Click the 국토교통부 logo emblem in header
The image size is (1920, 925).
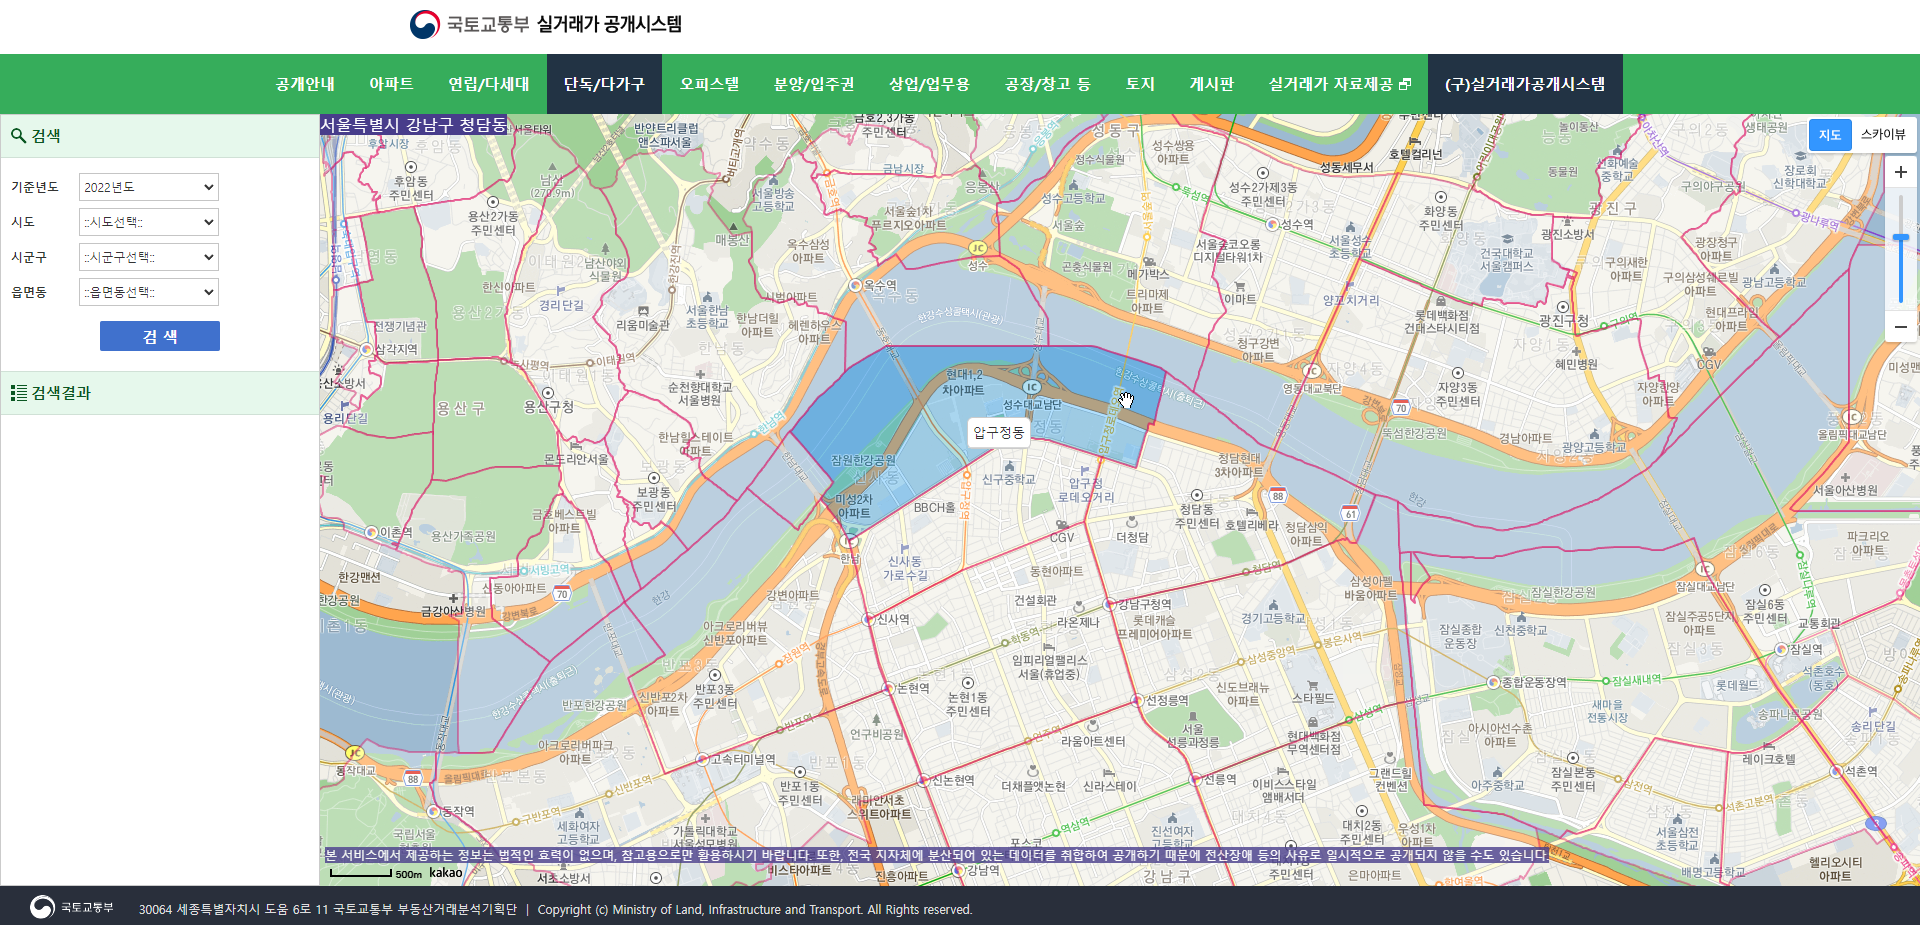coord(425,24)
